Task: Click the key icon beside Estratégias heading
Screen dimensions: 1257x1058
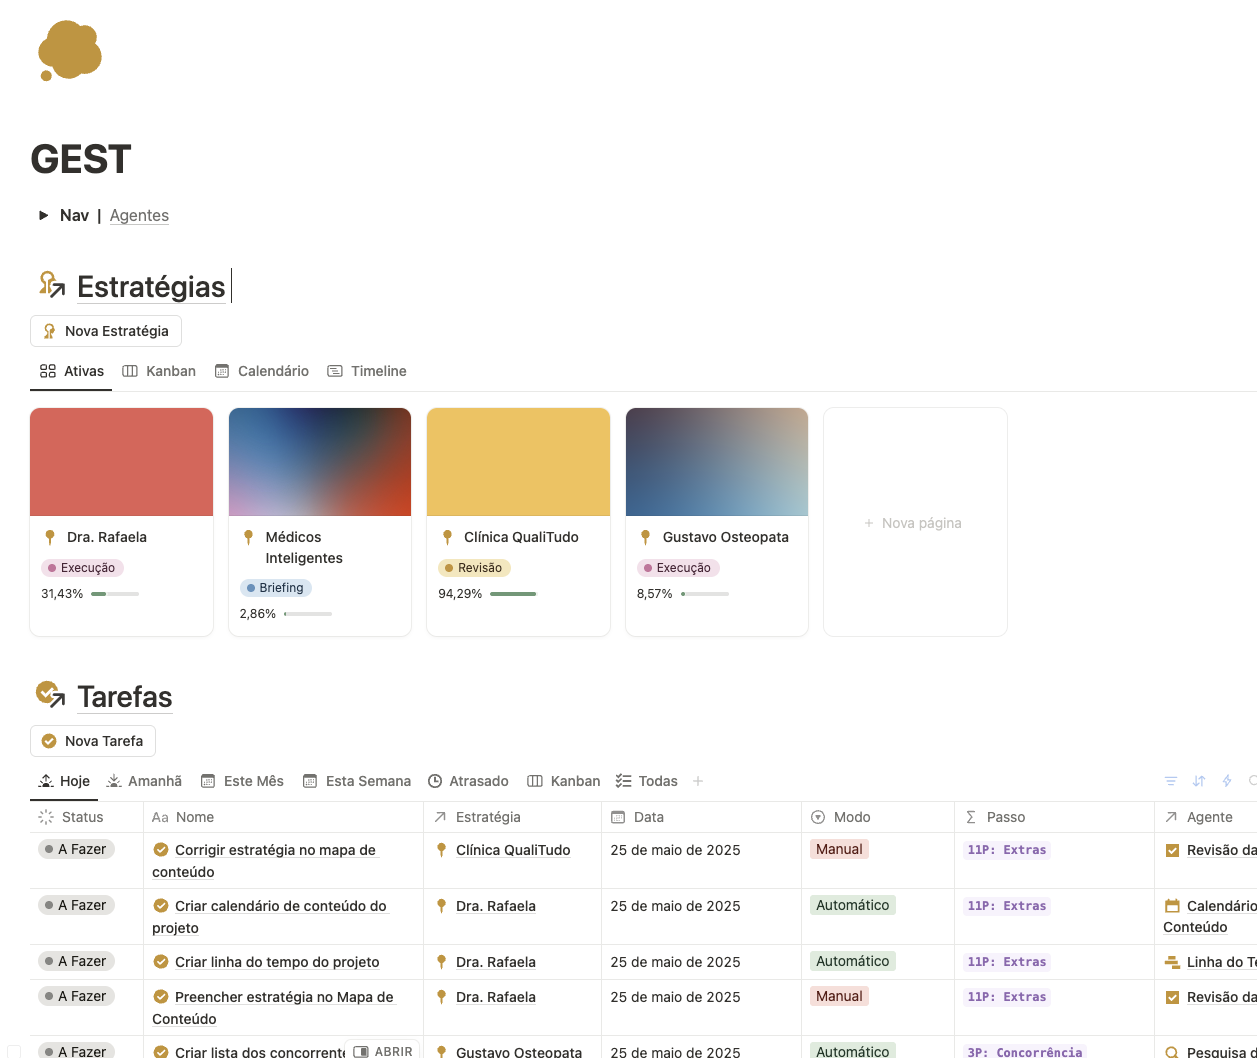Action: [x=51, y=286]
